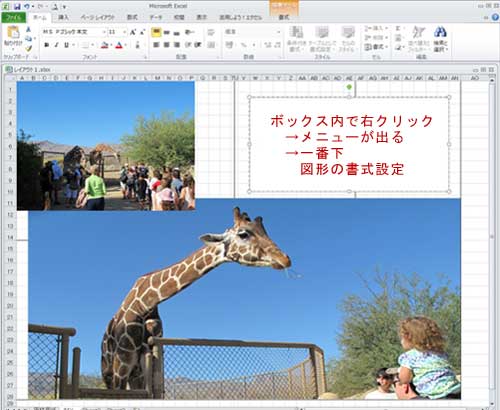500x410 pixels.
Task: Open the green File tab
Action: [14, 17]
